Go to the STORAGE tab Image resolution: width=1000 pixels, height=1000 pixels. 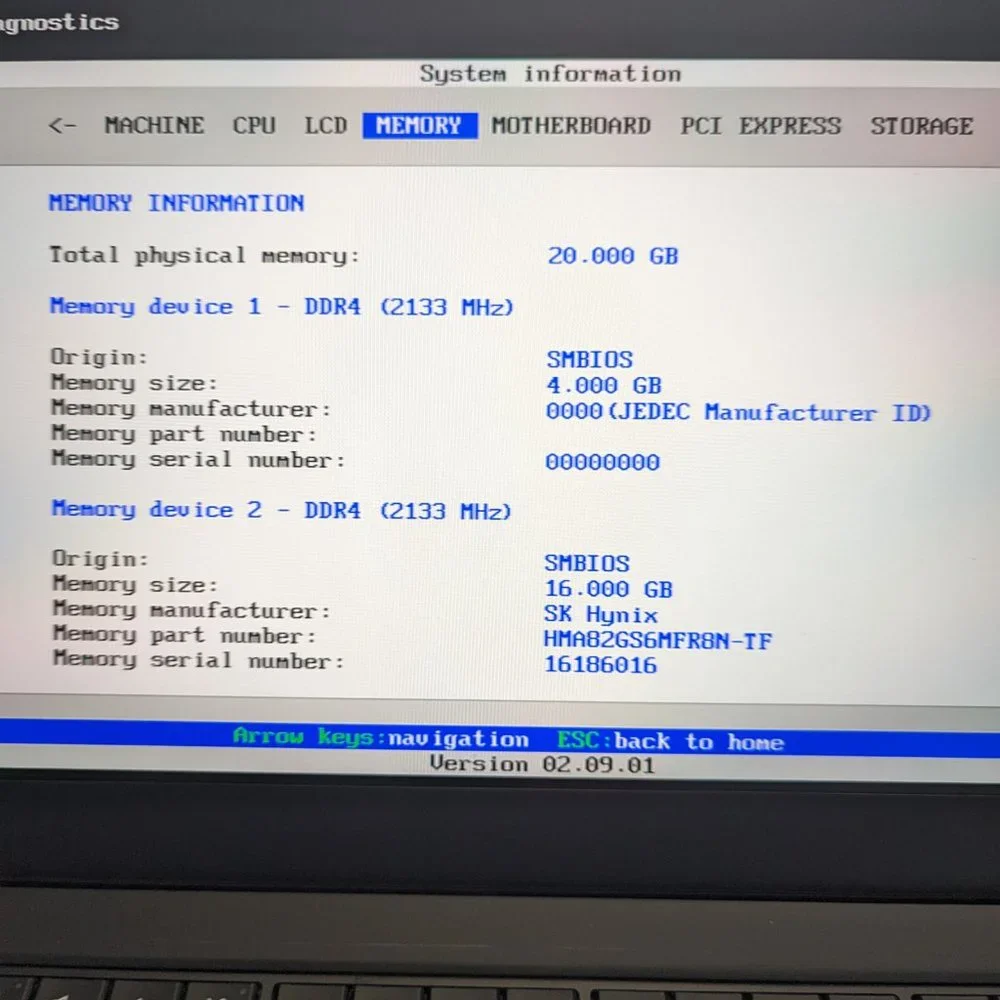pyautogui.click(x=922, y=126)
